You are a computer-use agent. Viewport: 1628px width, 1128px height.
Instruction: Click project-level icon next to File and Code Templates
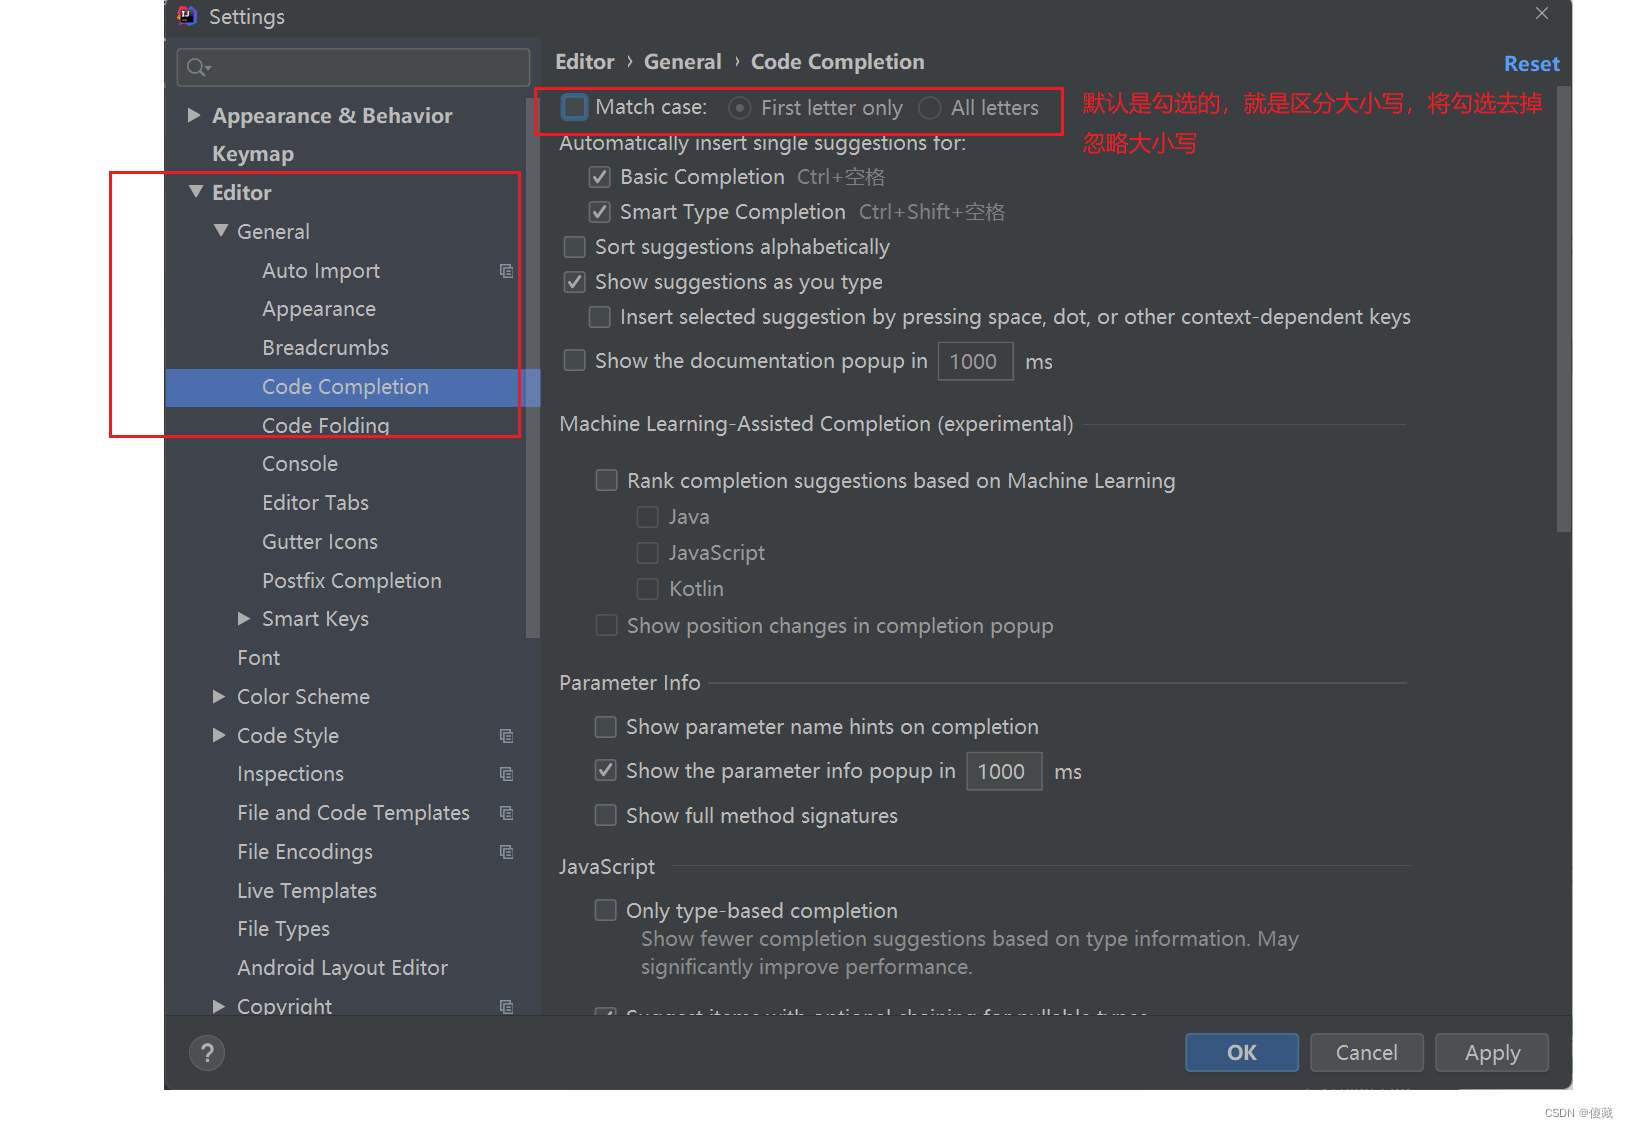pos(506,813)
